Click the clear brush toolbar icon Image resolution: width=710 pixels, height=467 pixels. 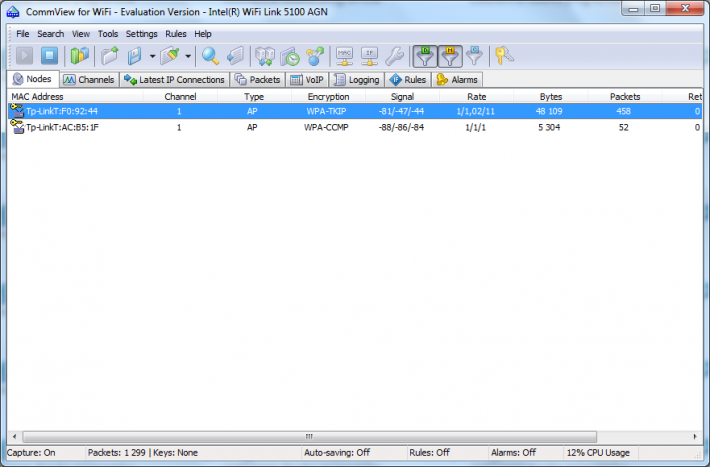[170, 56]
